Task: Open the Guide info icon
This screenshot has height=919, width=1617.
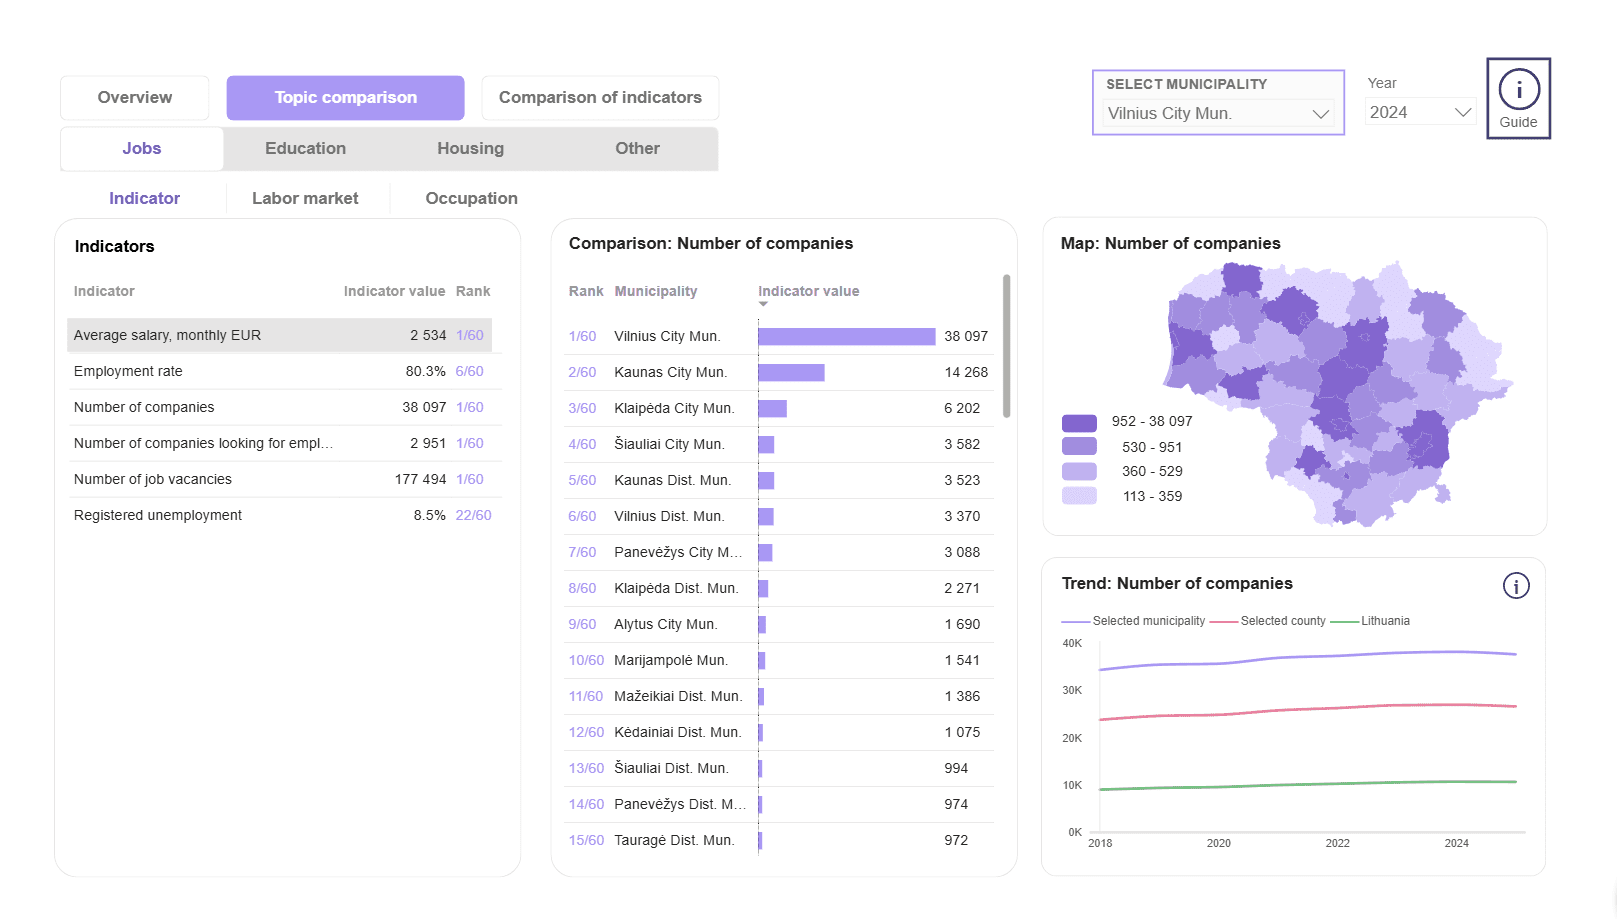Action: [1518, 98]
